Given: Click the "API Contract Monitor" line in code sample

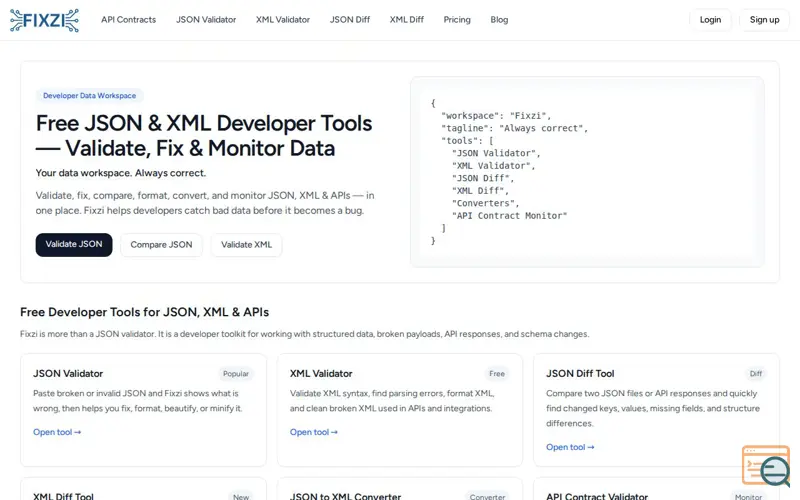Looking at the screenshot, I should point(509,216).
